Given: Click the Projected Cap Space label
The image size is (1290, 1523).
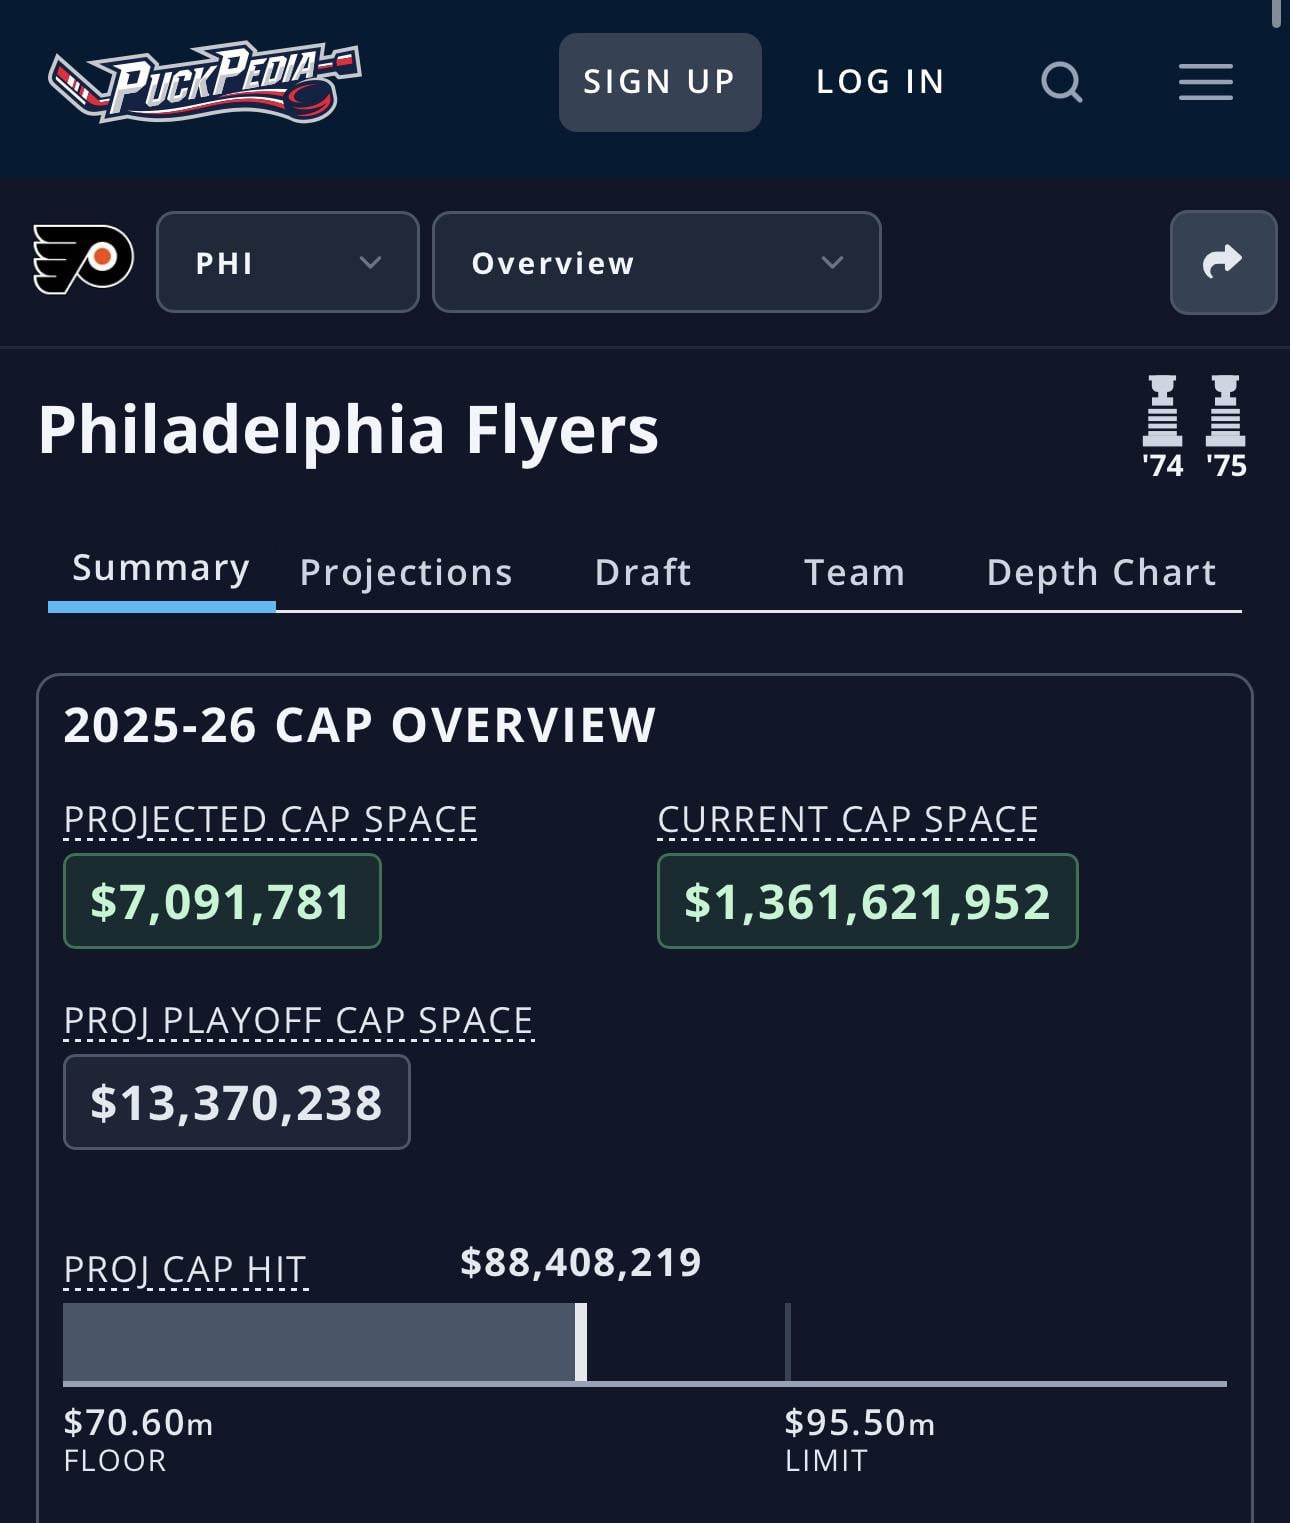Looking at the screenshot, I should 270,820.
